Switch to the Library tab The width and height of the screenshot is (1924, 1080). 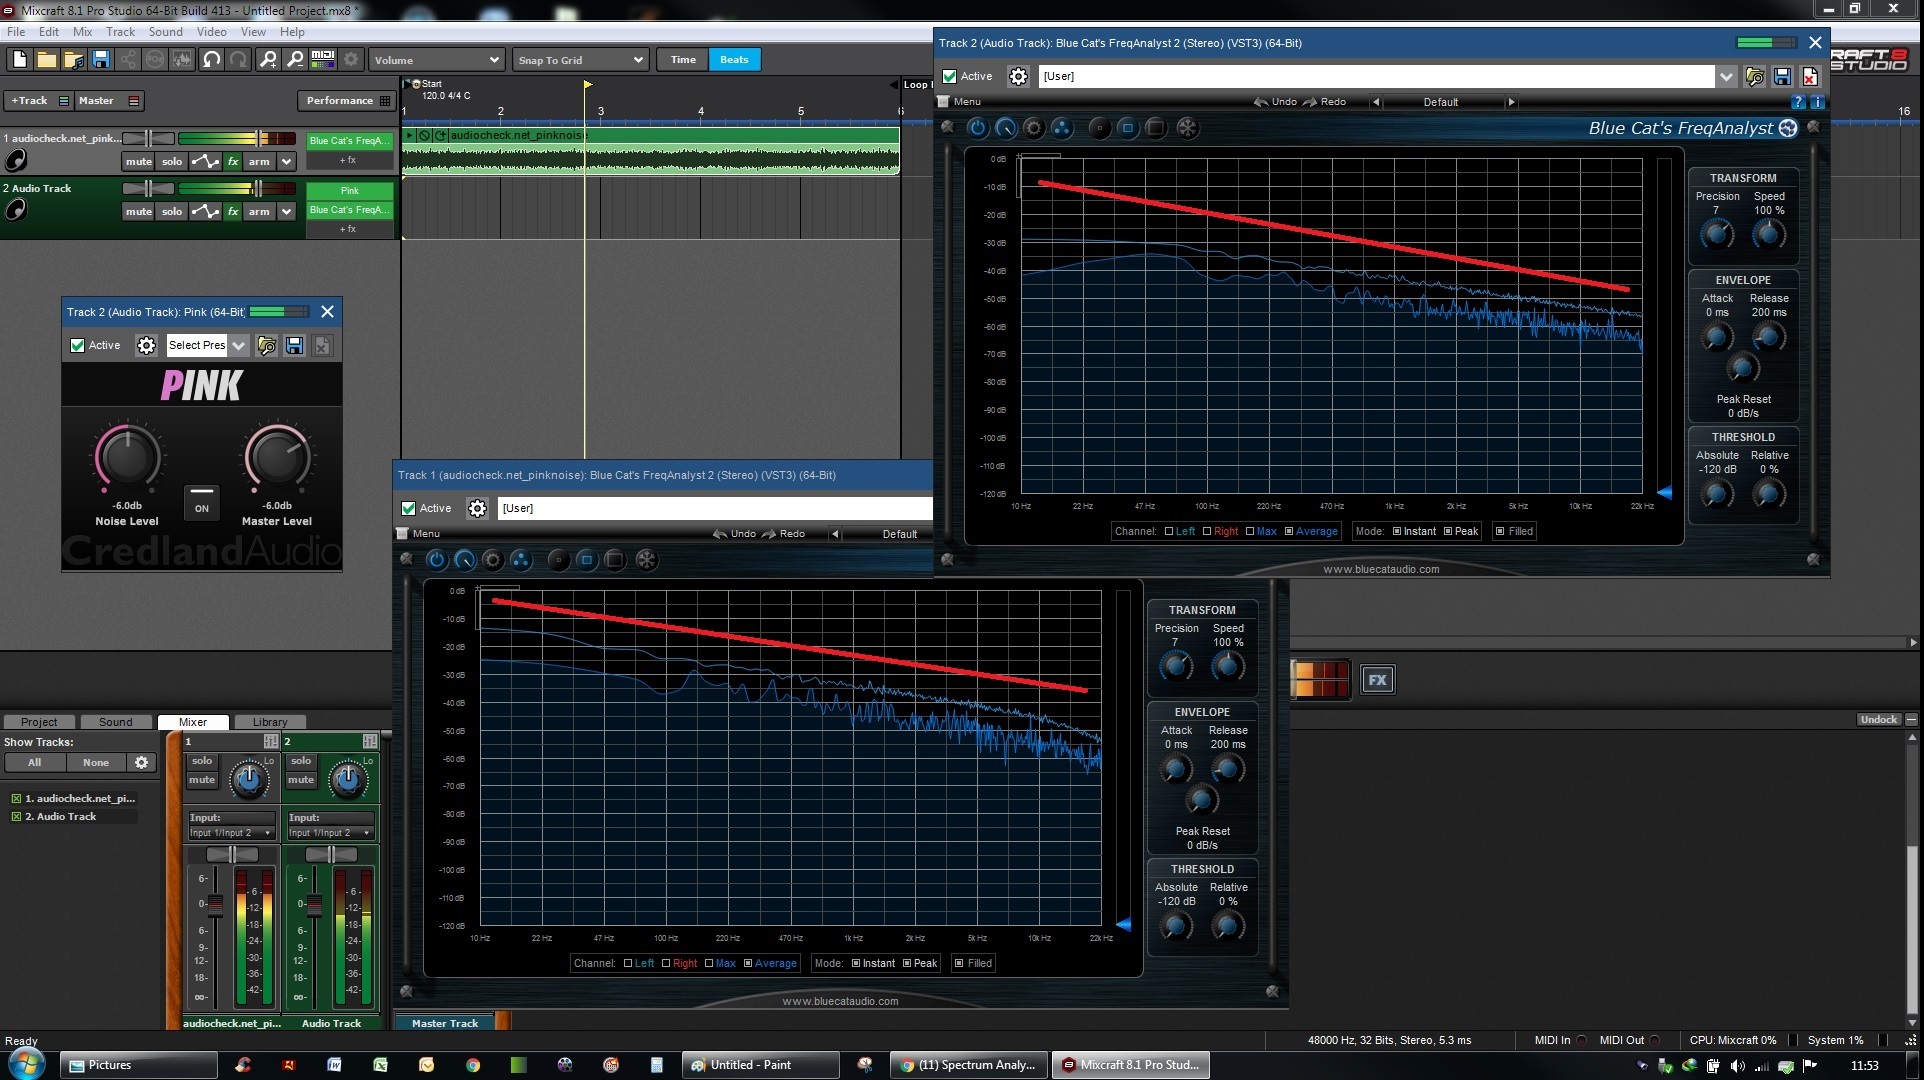pyautogui.click(x=269, y=722)
